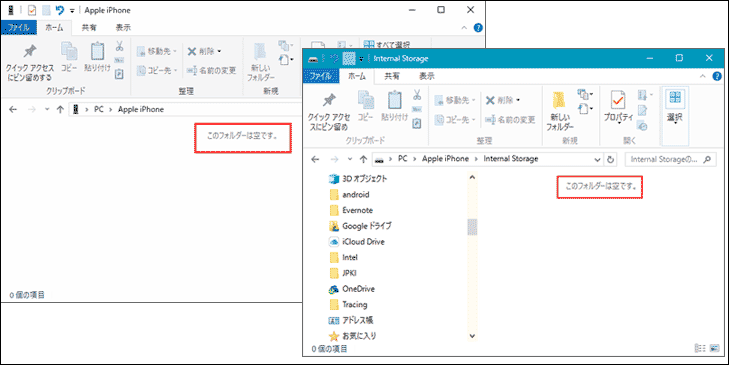Select 表示 tab in Apple iPhone window

(x=123, y=27)
